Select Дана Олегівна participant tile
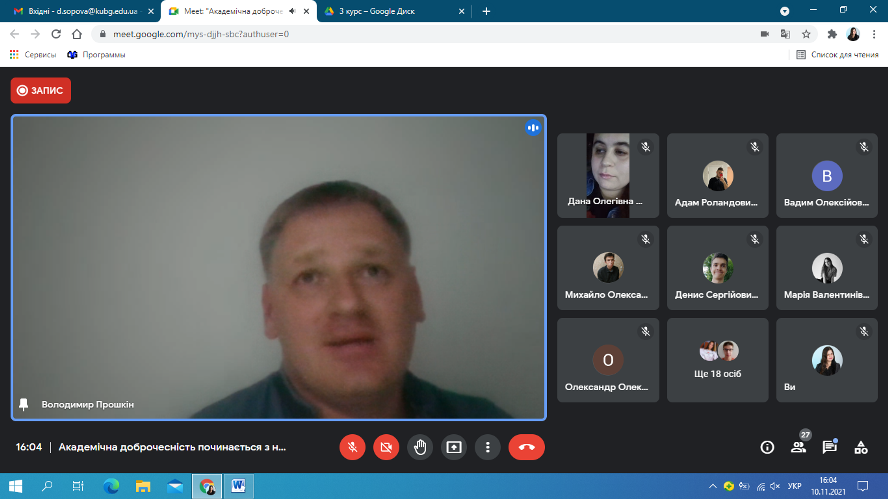888x499 pixels. point(608,176)
